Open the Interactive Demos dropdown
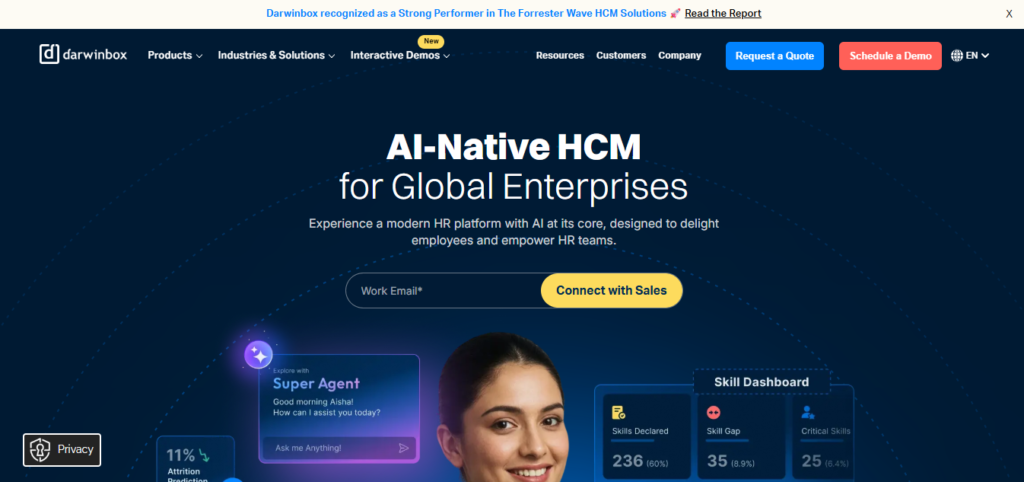 pyautogui.click(x=400, y=56)
